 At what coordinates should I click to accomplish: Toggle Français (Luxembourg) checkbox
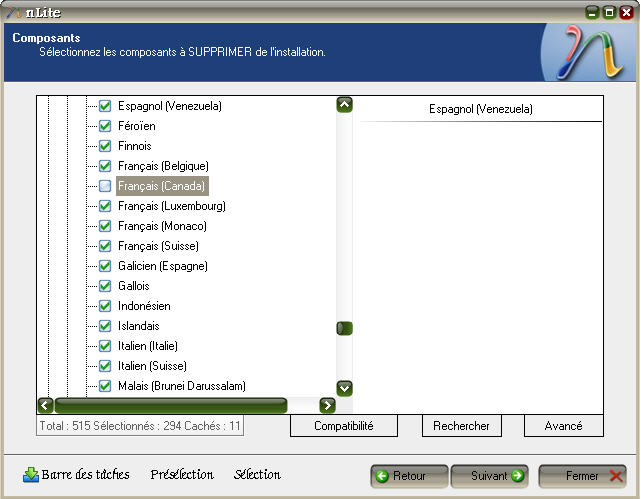(105, 206)
